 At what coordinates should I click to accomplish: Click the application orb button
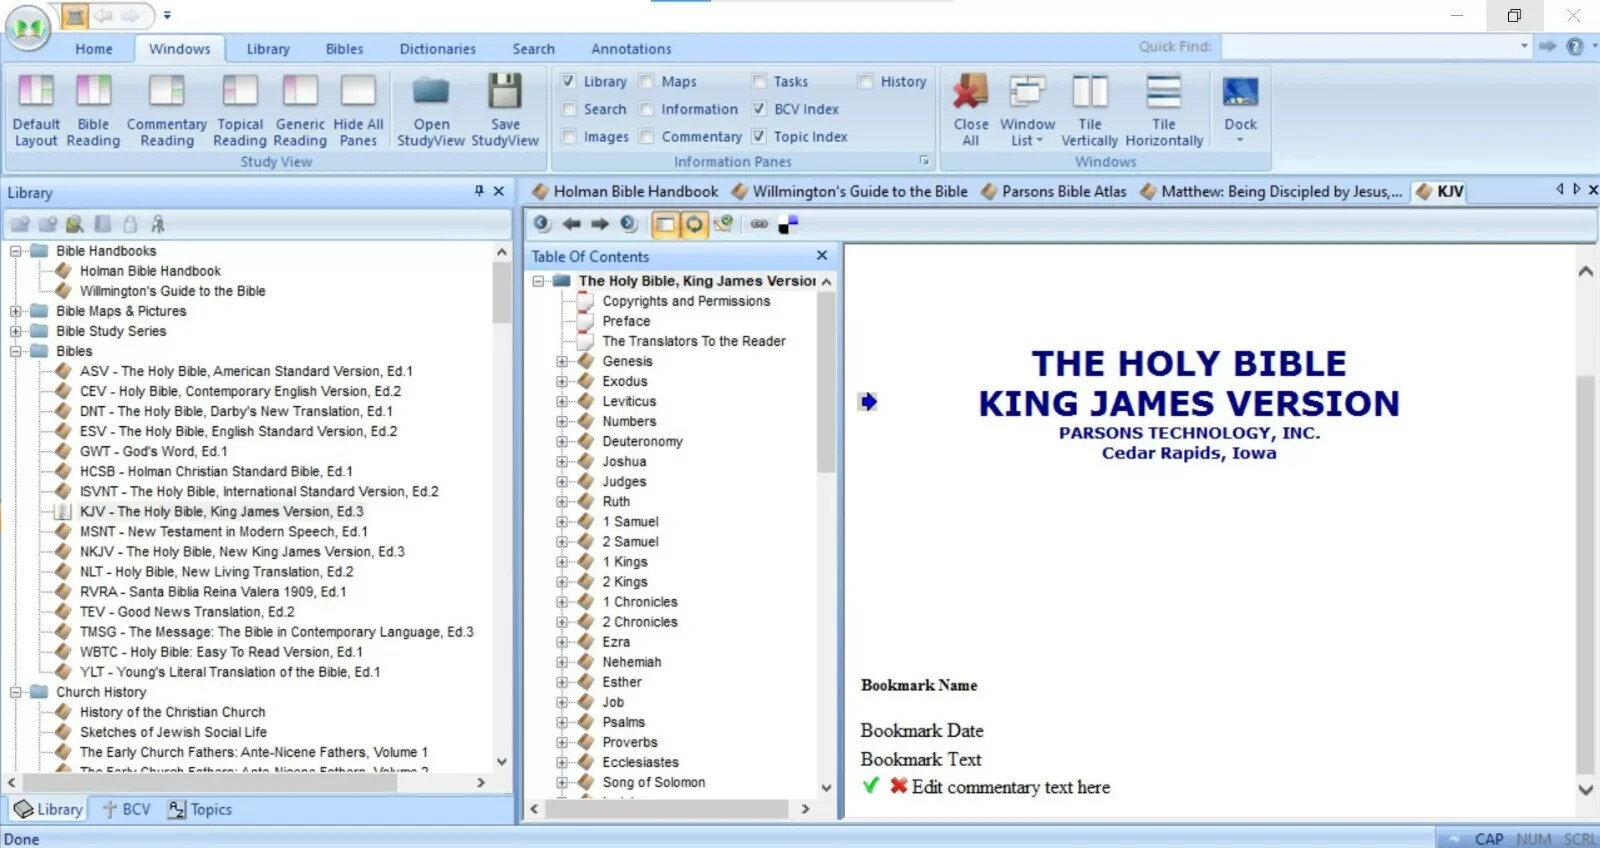[28, 28]
